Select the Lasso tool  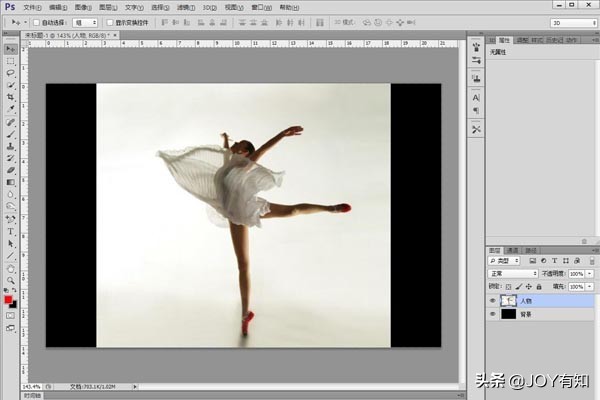click(x=10, y=73)
